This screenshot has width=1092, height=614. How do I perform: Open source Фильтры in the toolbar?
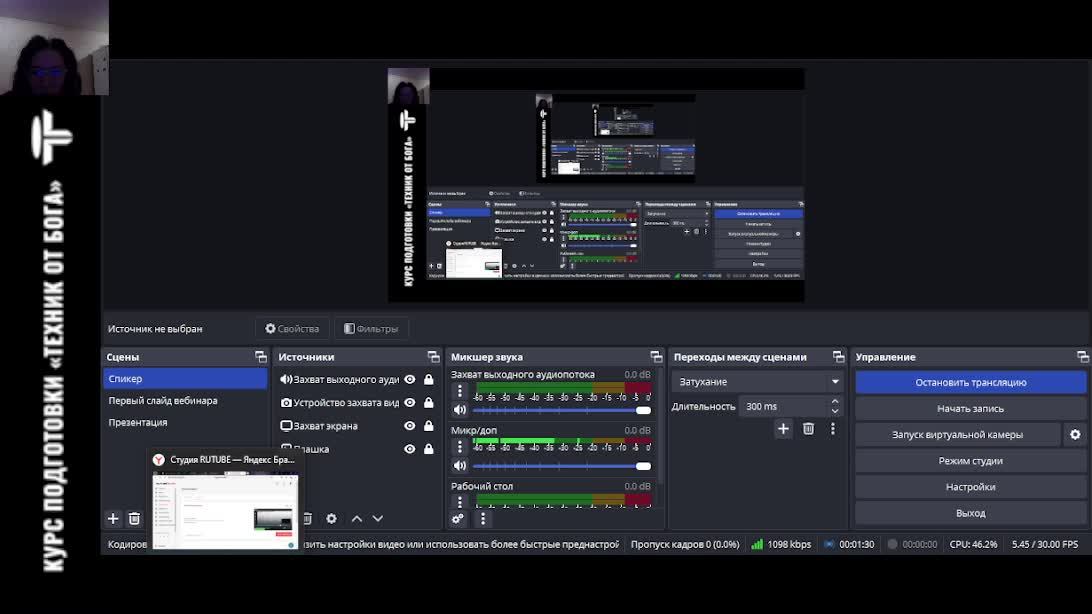[x=371, y=329]
